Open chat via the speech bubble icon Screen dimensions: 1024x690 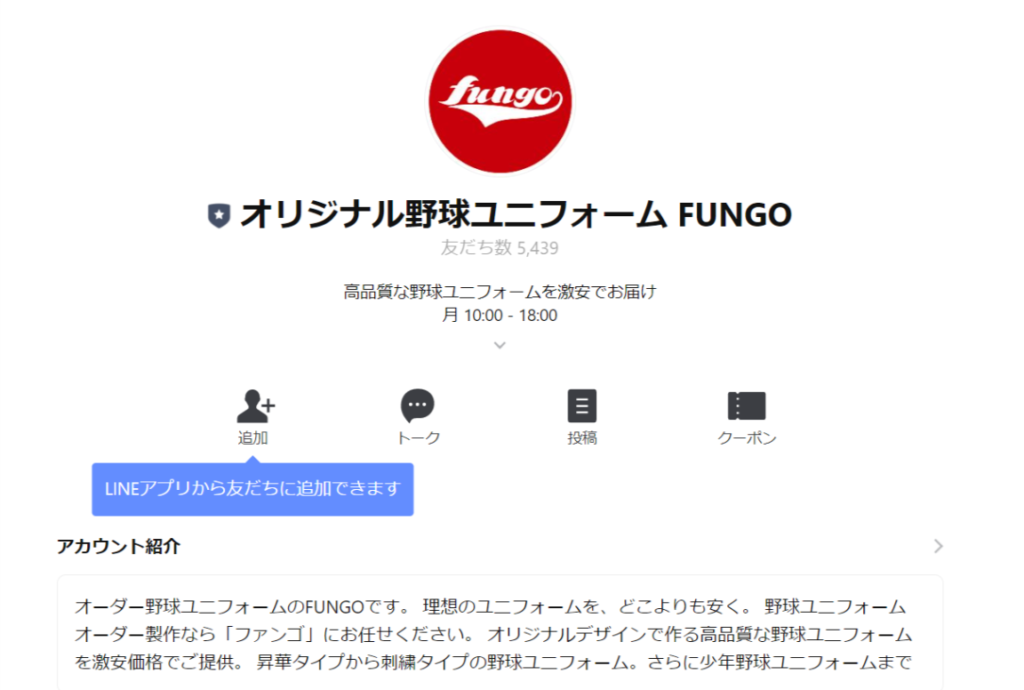point(417,405)
